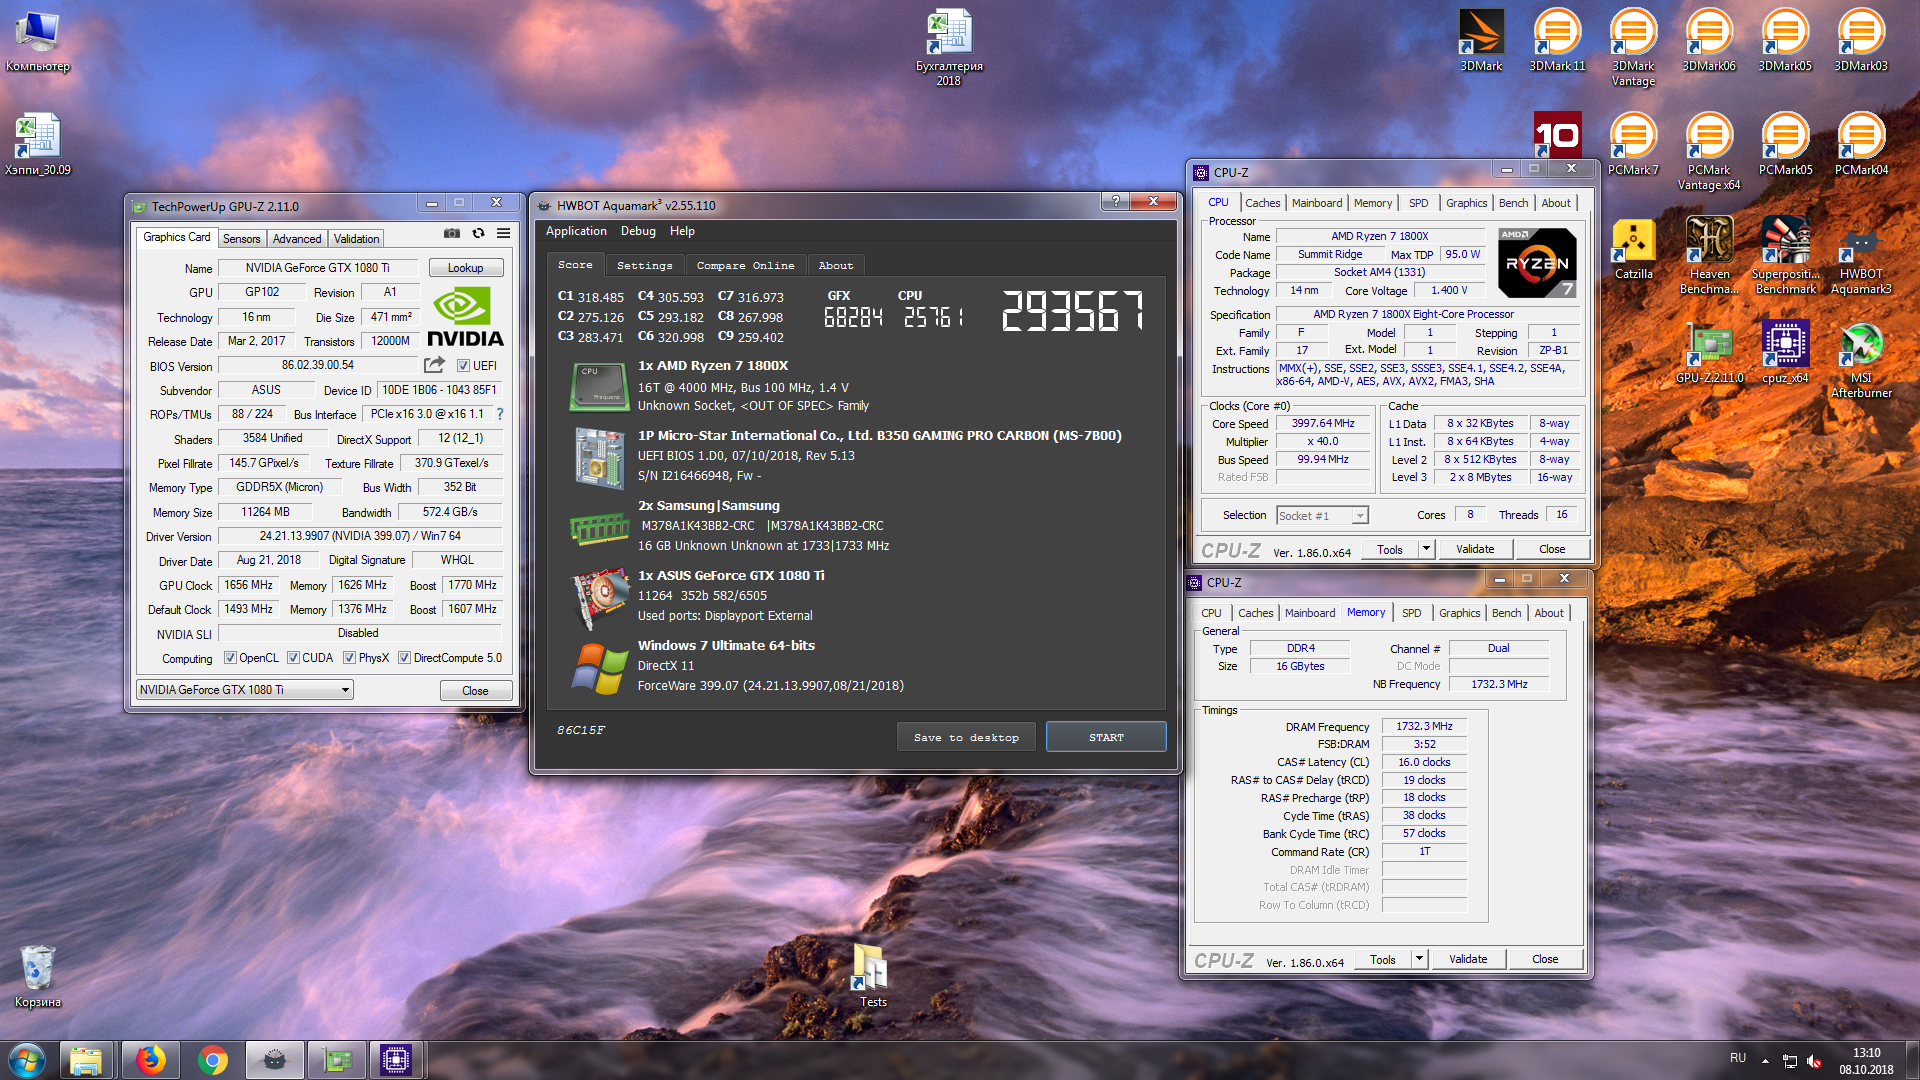This screenshot has height=1080, width=1920.
Task: Open the 3DMark 11 desktop shortcut
Action: point(1557,40)
